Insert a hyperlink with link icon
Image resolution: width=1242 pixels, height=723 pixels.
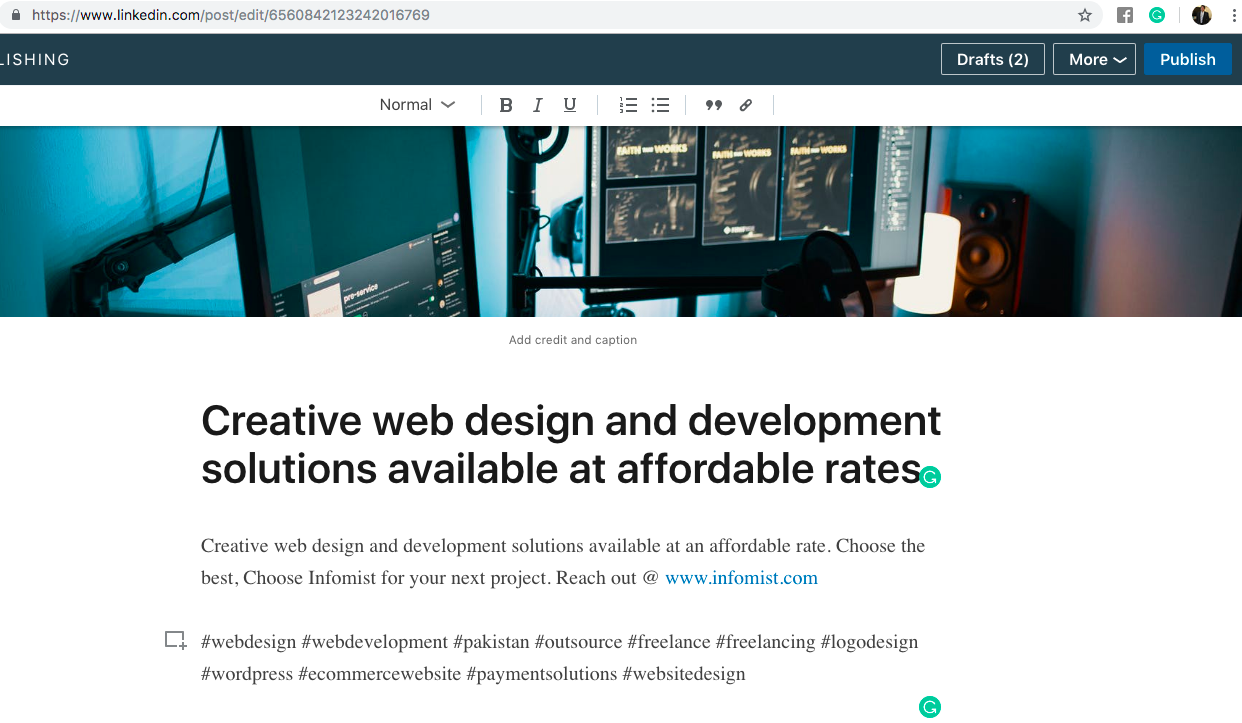point(746,105)
